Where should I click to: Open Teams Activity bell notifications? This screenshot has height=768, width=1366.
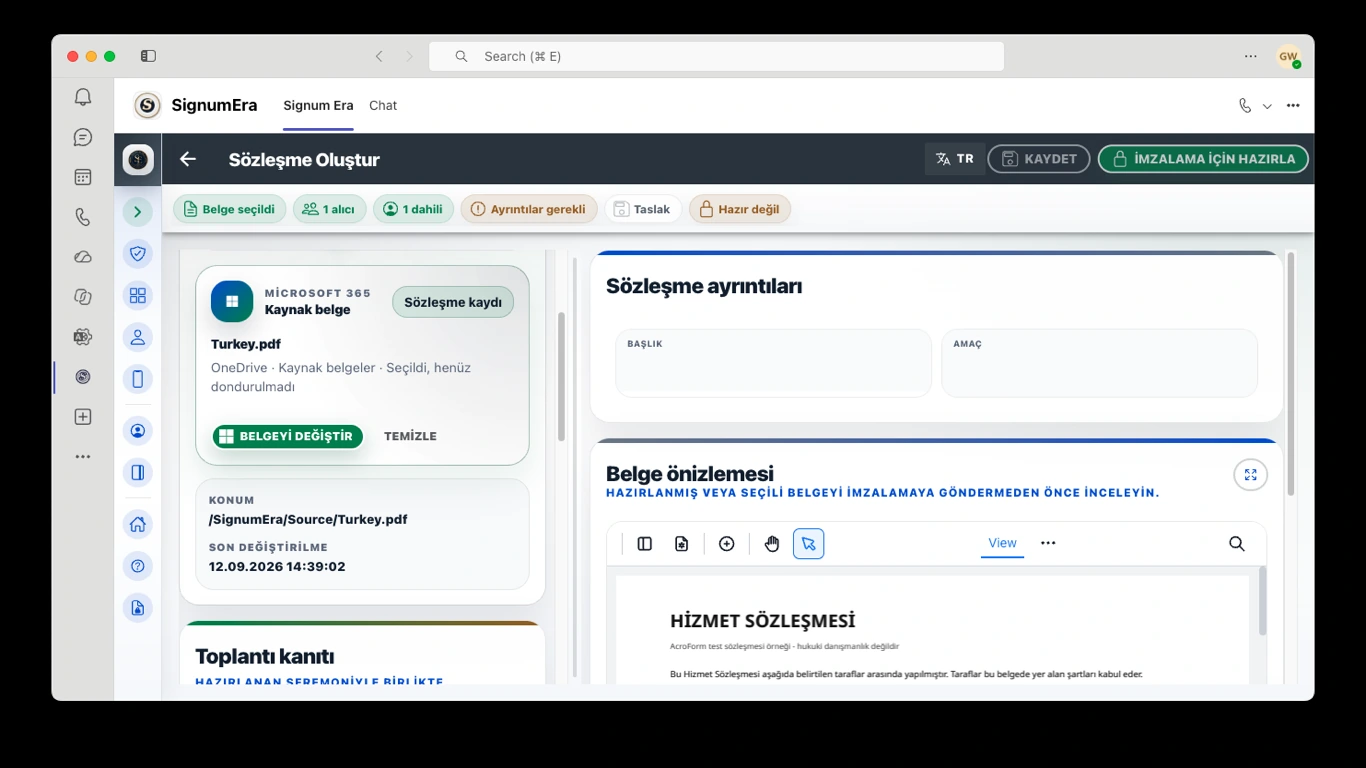83,97
